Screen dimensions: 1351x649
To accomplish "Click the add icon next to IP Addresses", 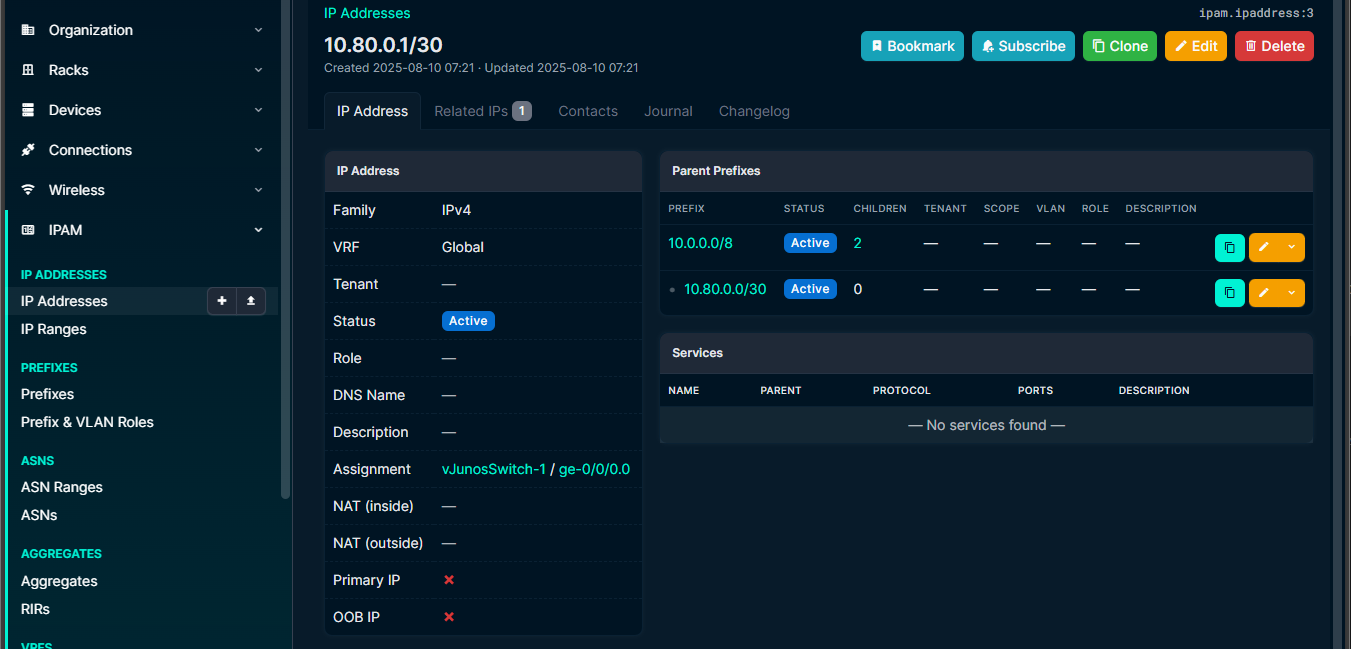I will (x=221, y=300).
